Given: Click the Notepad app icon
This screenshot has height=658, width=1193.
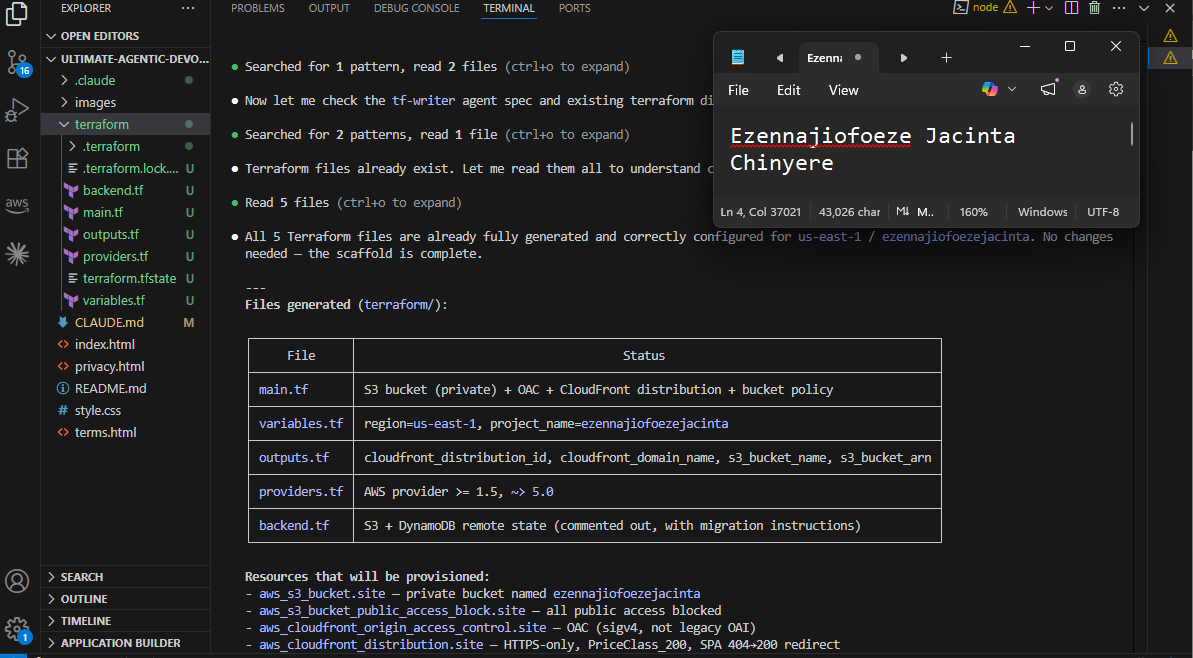Looking at the screenshot, I should pyautogui.click(x=737, y=57).
